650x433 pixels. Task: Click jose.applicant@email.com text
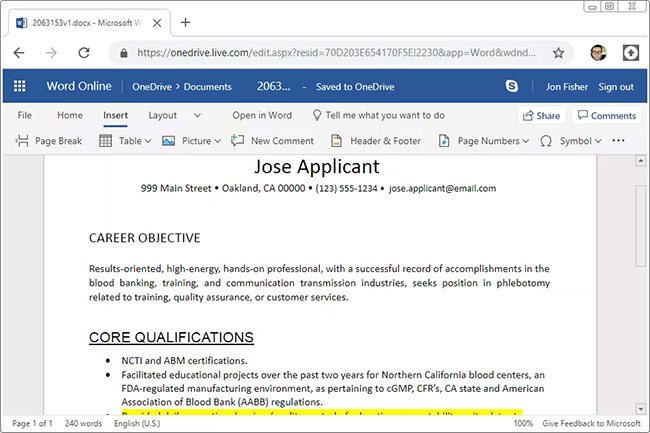click(443, 189)
